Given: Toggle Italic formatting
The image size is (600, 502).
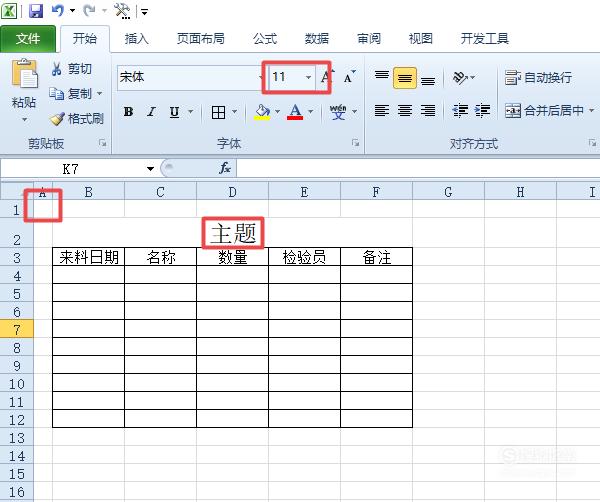Looking at the screenshot, I should point(152,112).
